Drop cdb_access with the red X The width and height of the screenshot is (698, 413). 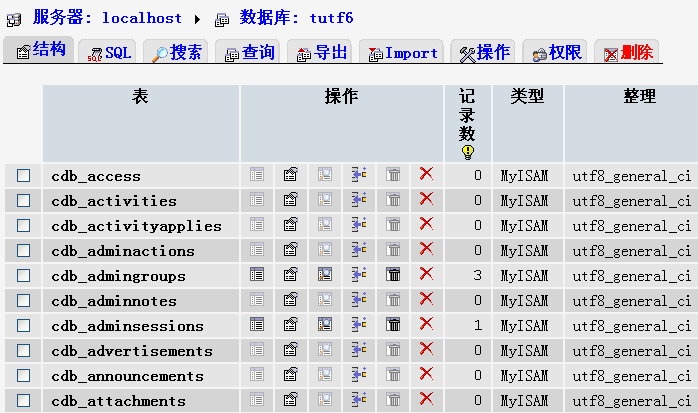[426, 174]
